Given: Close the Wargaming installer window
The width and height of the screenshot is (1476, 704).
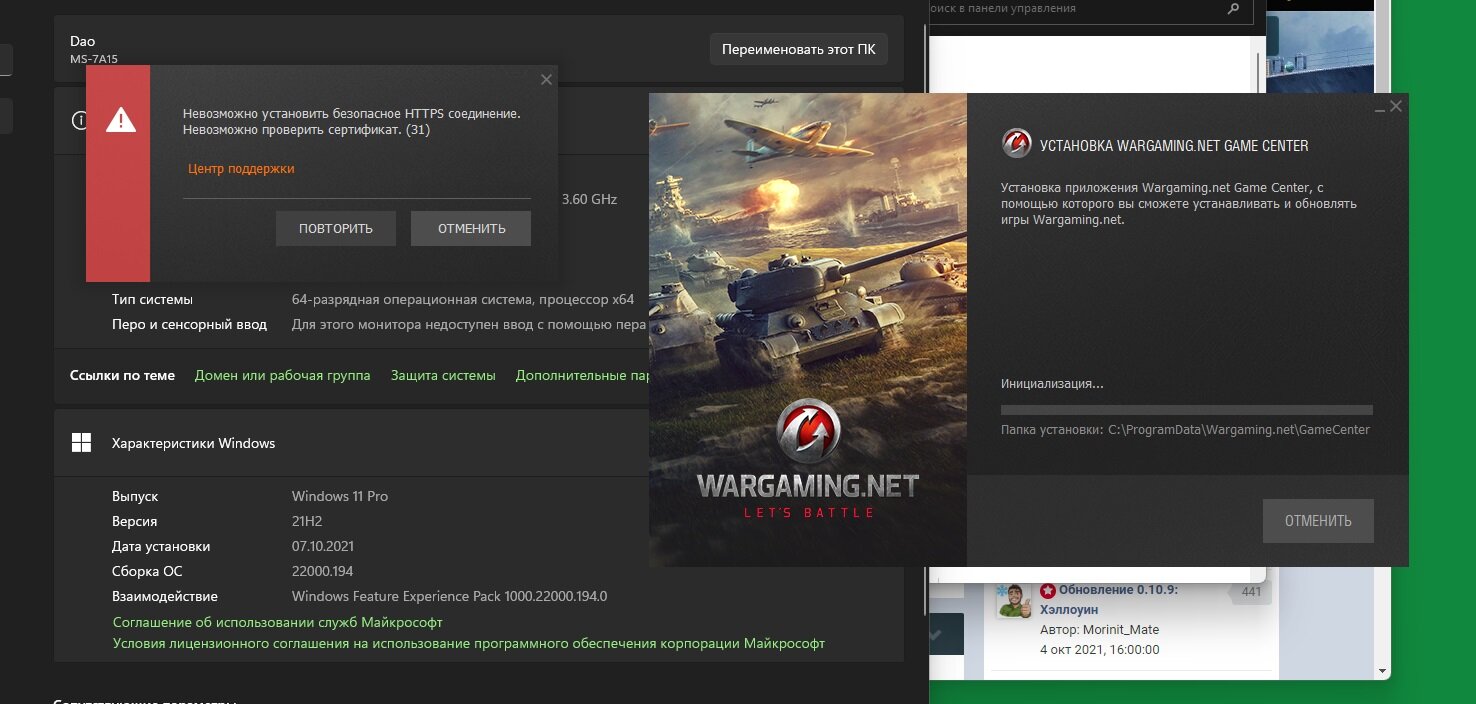Looking at the screenshot, I should (x=1396, y=106).
